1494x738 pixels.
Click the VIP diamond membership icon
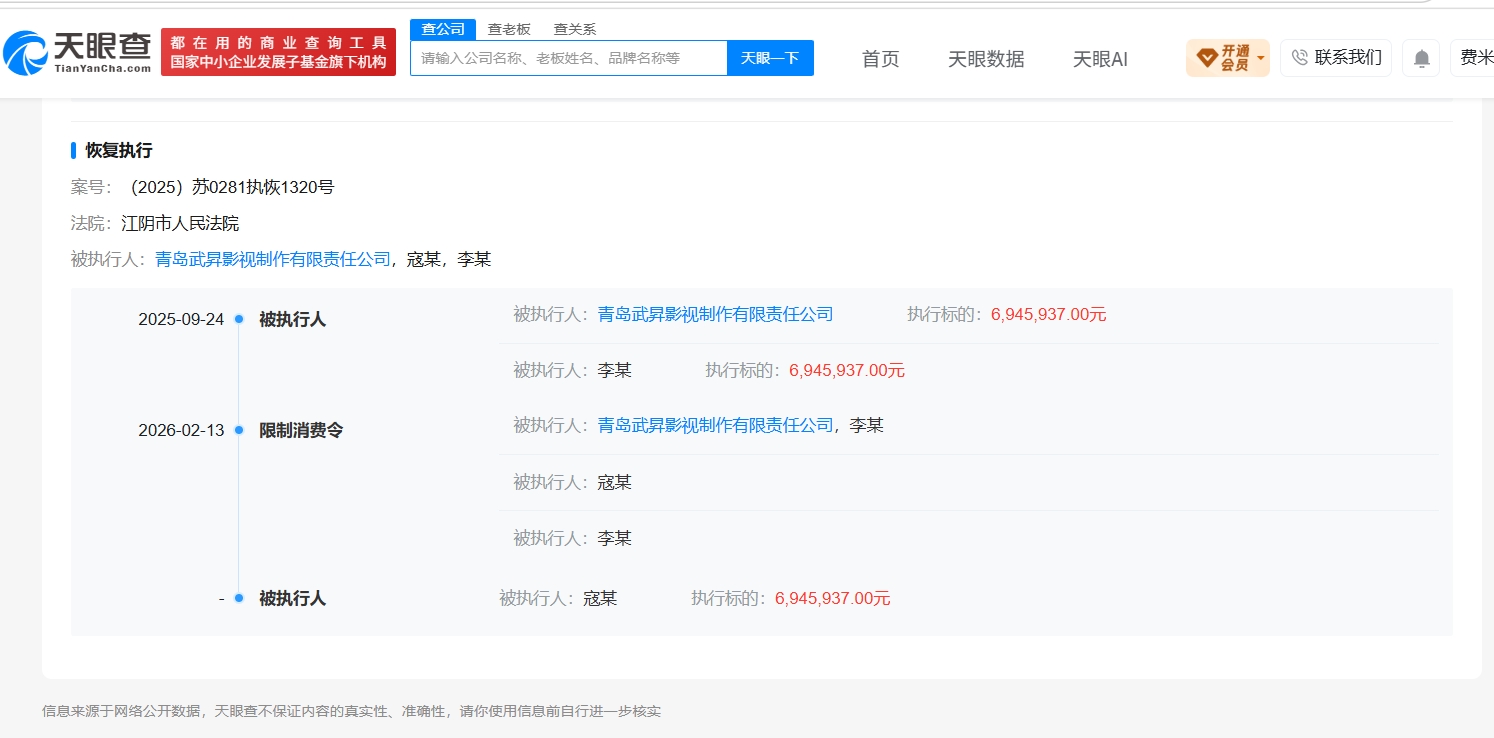pos(1207,58)
